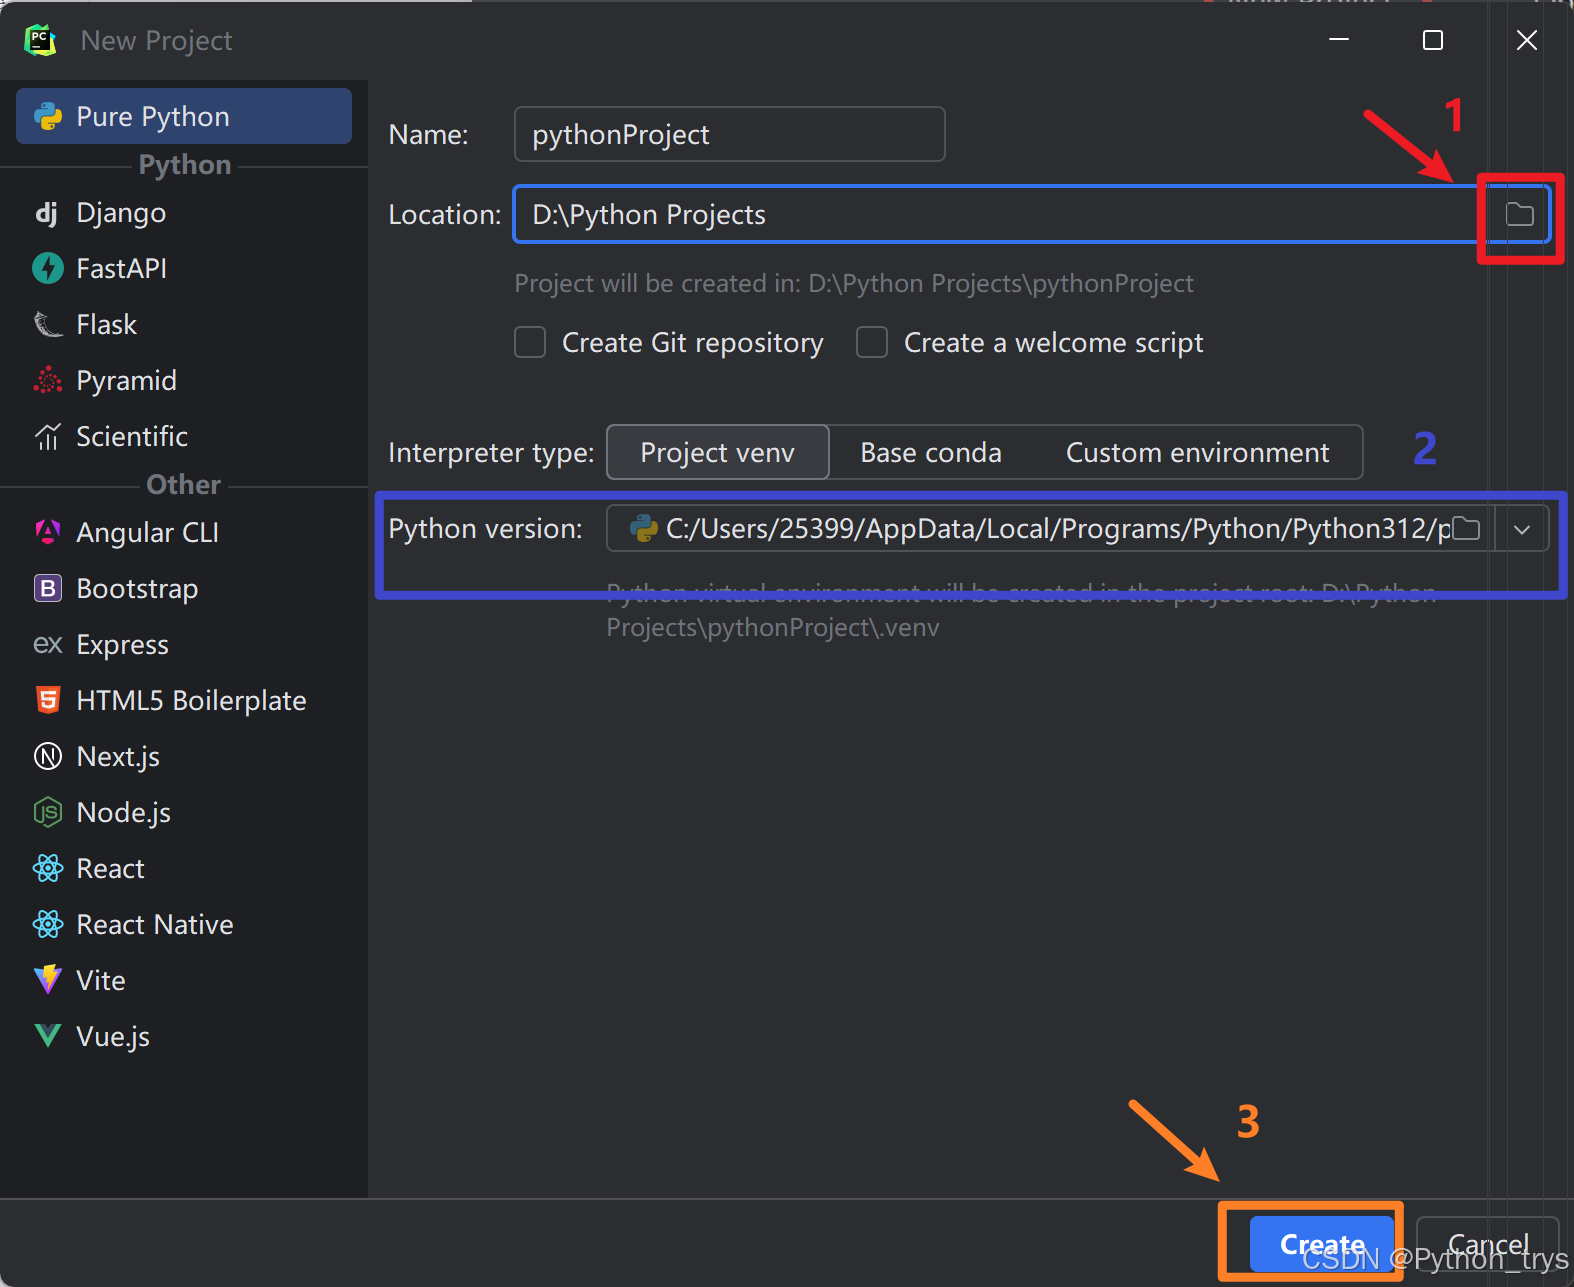
Task: Click the Node.js hexagon icon
Action: coord(48,812)
